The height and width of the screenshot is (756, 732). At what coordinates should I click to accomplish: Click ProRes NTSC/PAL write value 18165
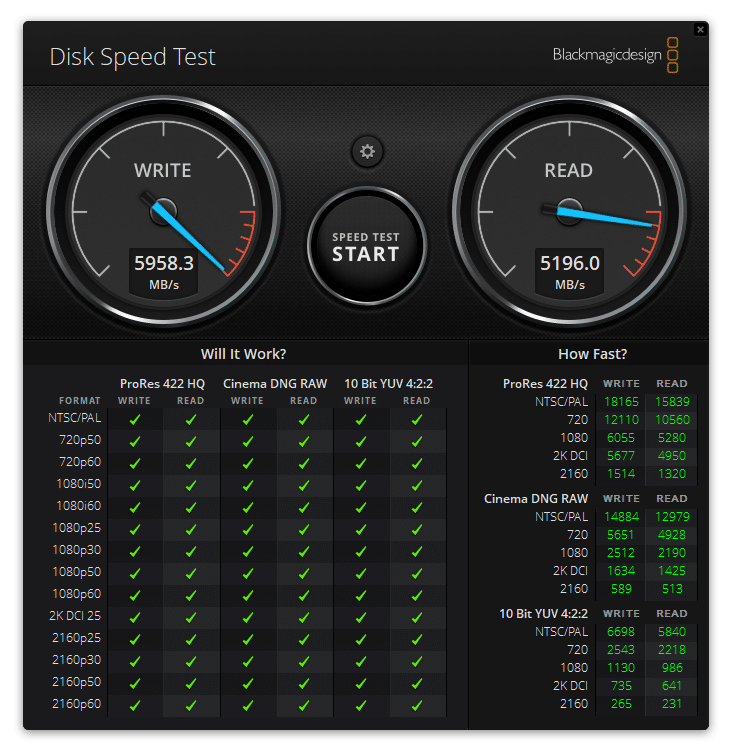[x=621, y=402]
